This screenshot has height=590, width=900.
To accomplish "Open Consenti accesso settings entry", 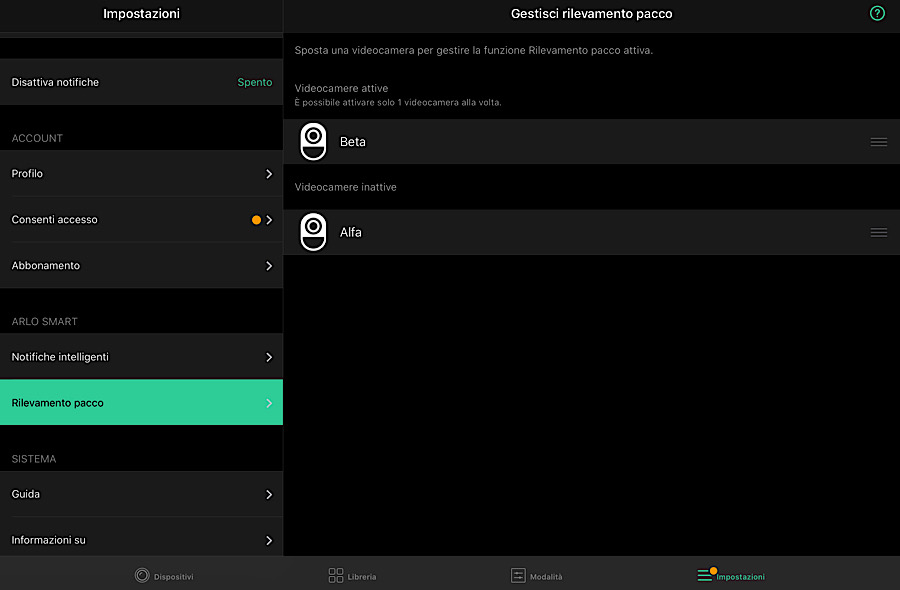I will (141, 219).
